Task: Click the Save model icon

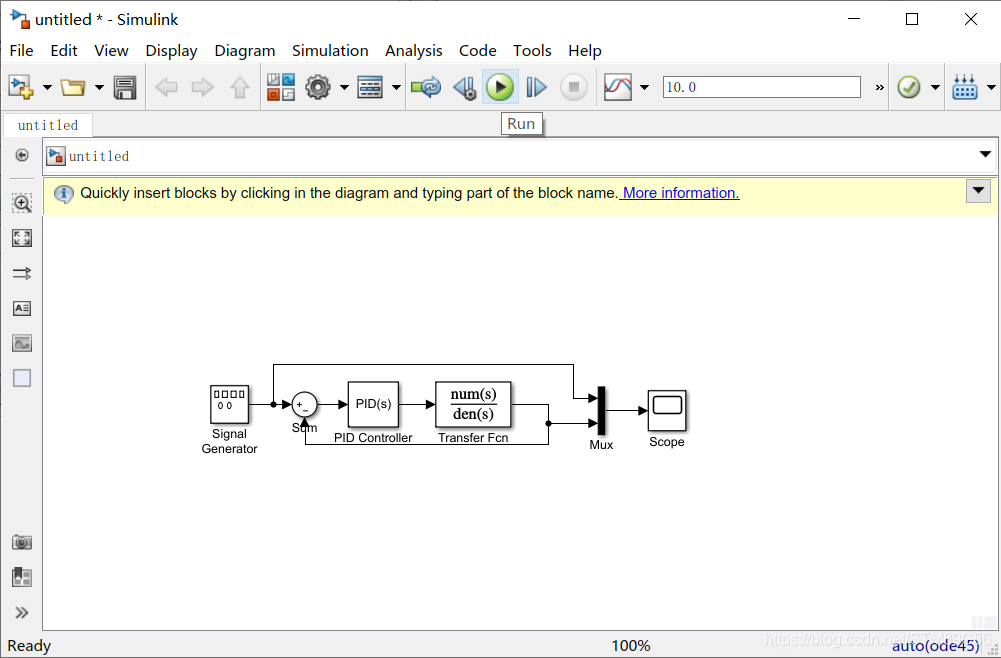Action: pyautogui.click(x=124, y=87)
